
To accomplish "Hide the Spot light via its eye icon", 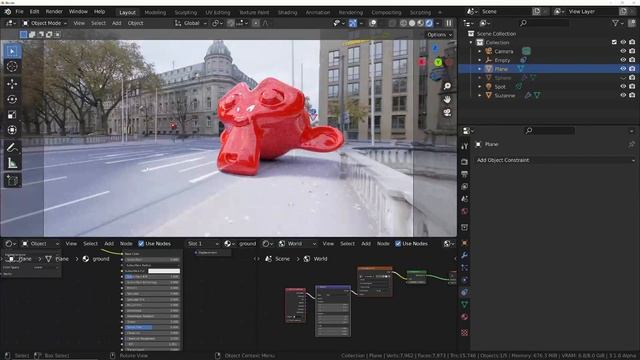I will coord(623,87).
